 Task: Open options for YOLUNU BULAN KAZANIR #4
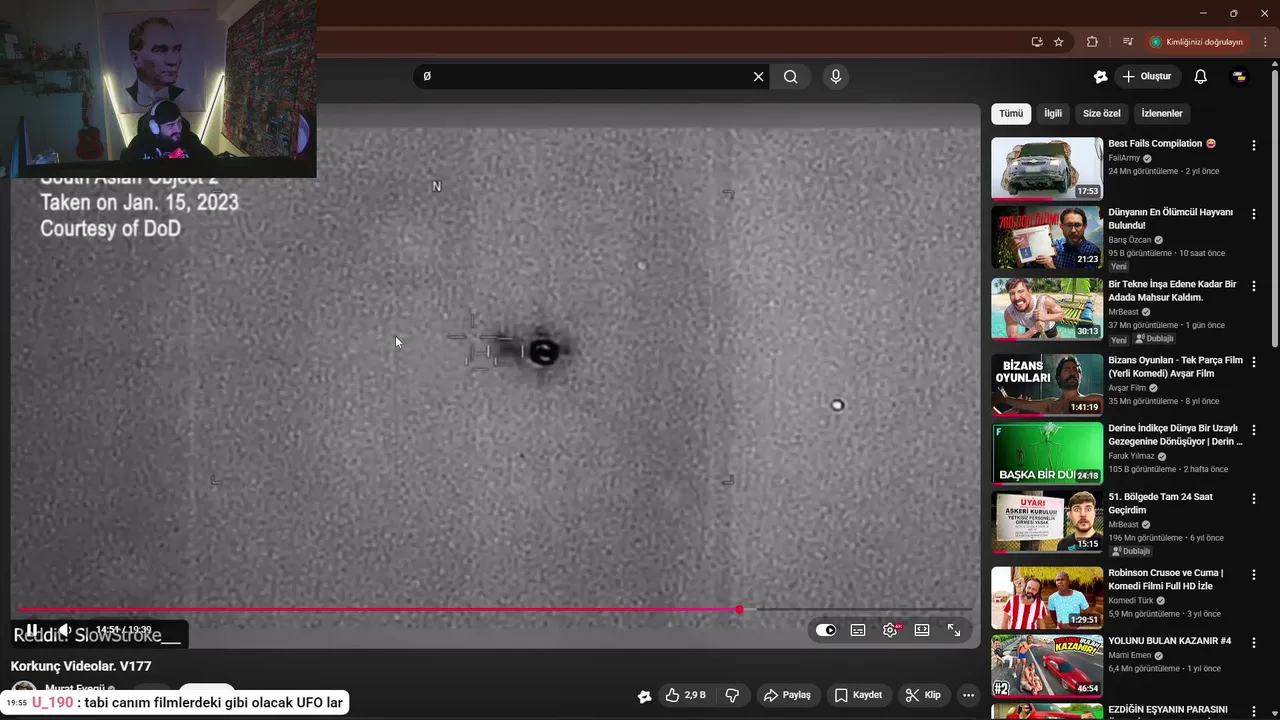click(1254, 643)
